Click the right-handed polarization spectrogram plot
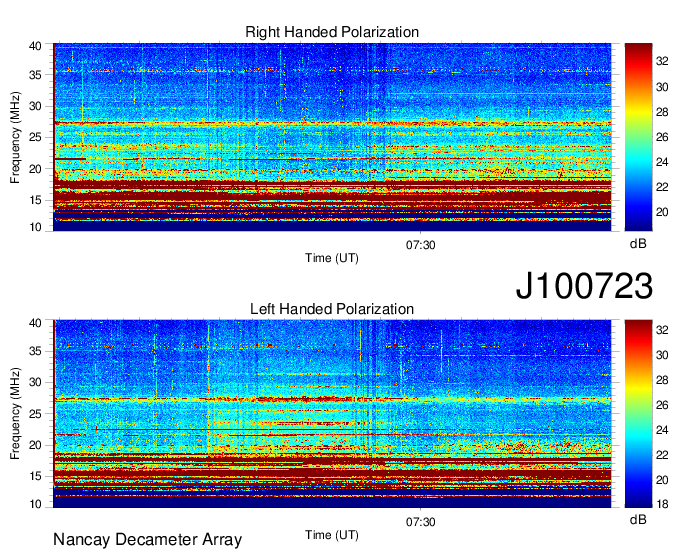 pos(332,137)
